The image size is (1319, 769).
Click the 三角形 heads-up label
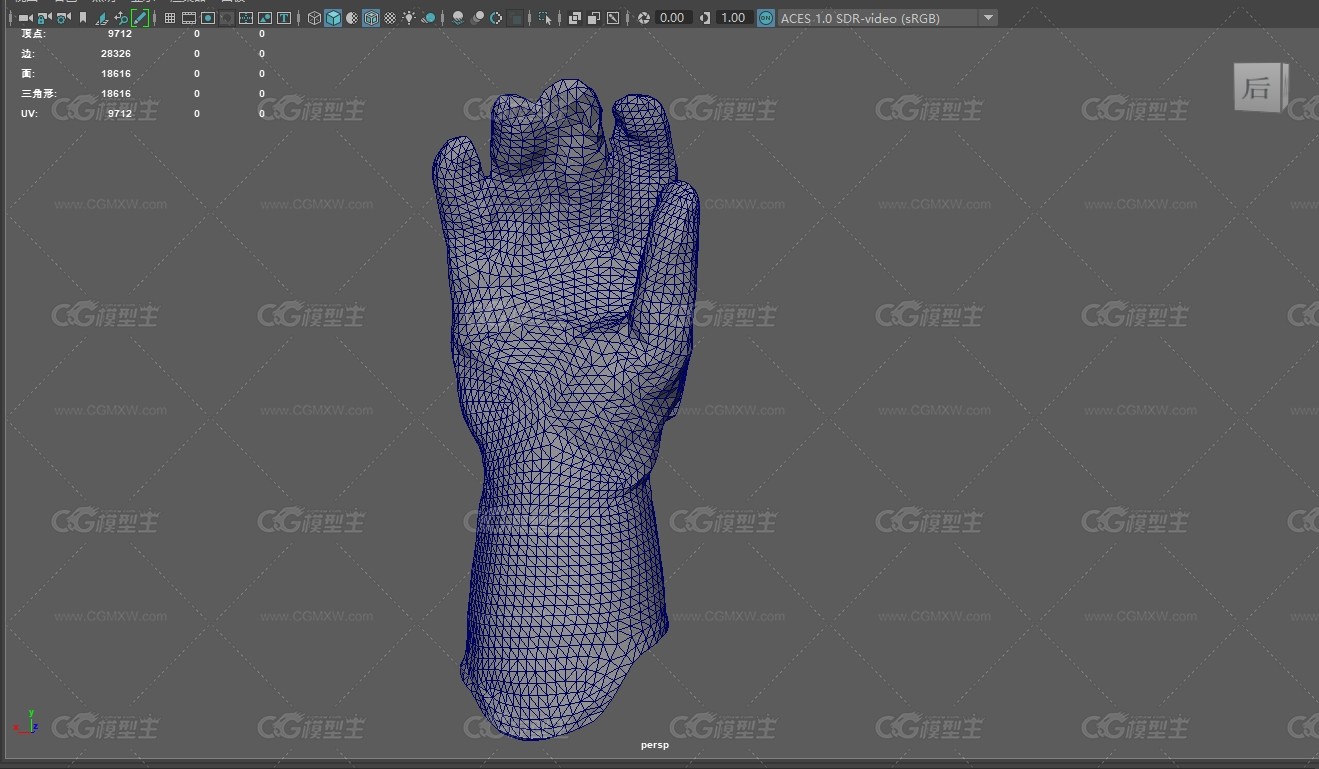click(38, 94)
